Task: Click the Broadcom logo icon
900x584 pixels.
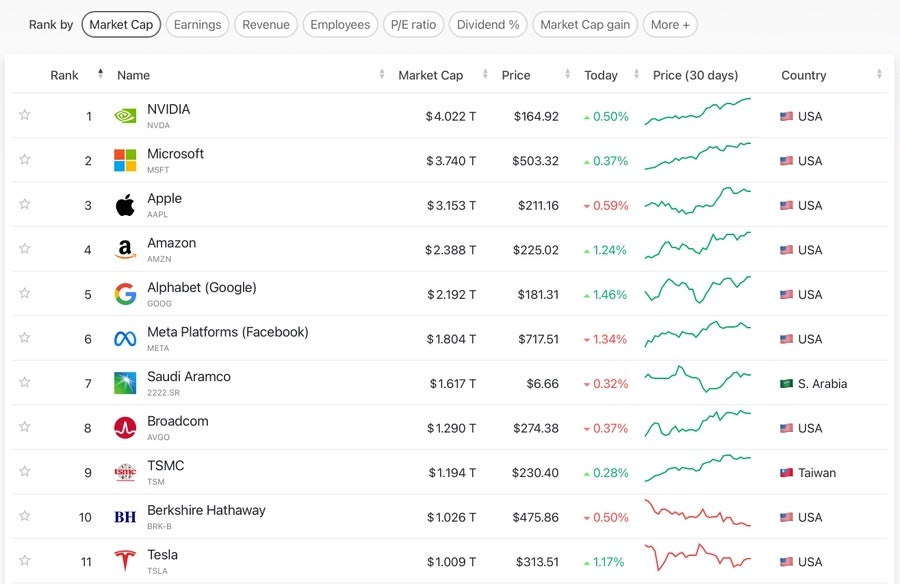Action: (x=125, y=428)
